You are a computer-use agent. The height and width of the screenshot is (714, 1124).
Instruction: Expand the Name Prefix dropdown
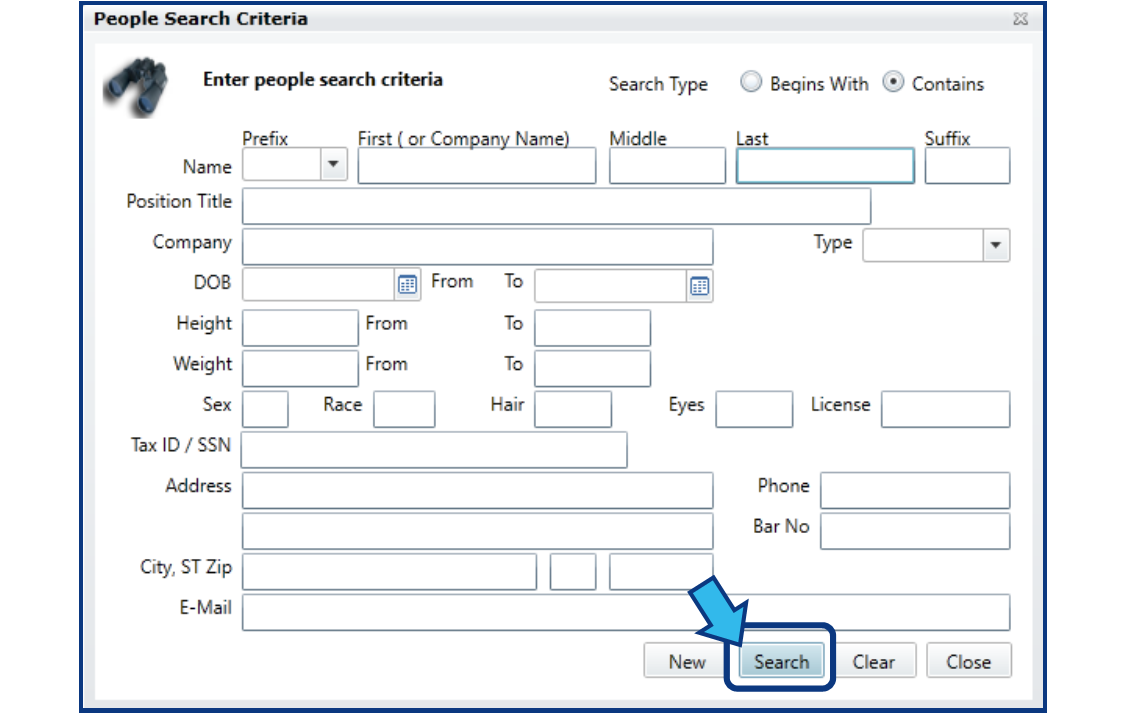pyautogui.click(x=333, y=164)
